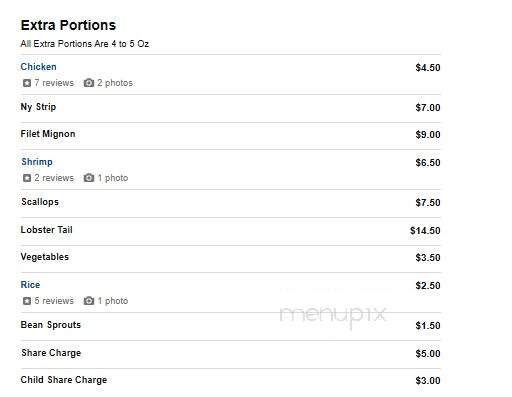Open the Chicken menu item link
Viewport: 512px width, 397px height.
(38, 67)
